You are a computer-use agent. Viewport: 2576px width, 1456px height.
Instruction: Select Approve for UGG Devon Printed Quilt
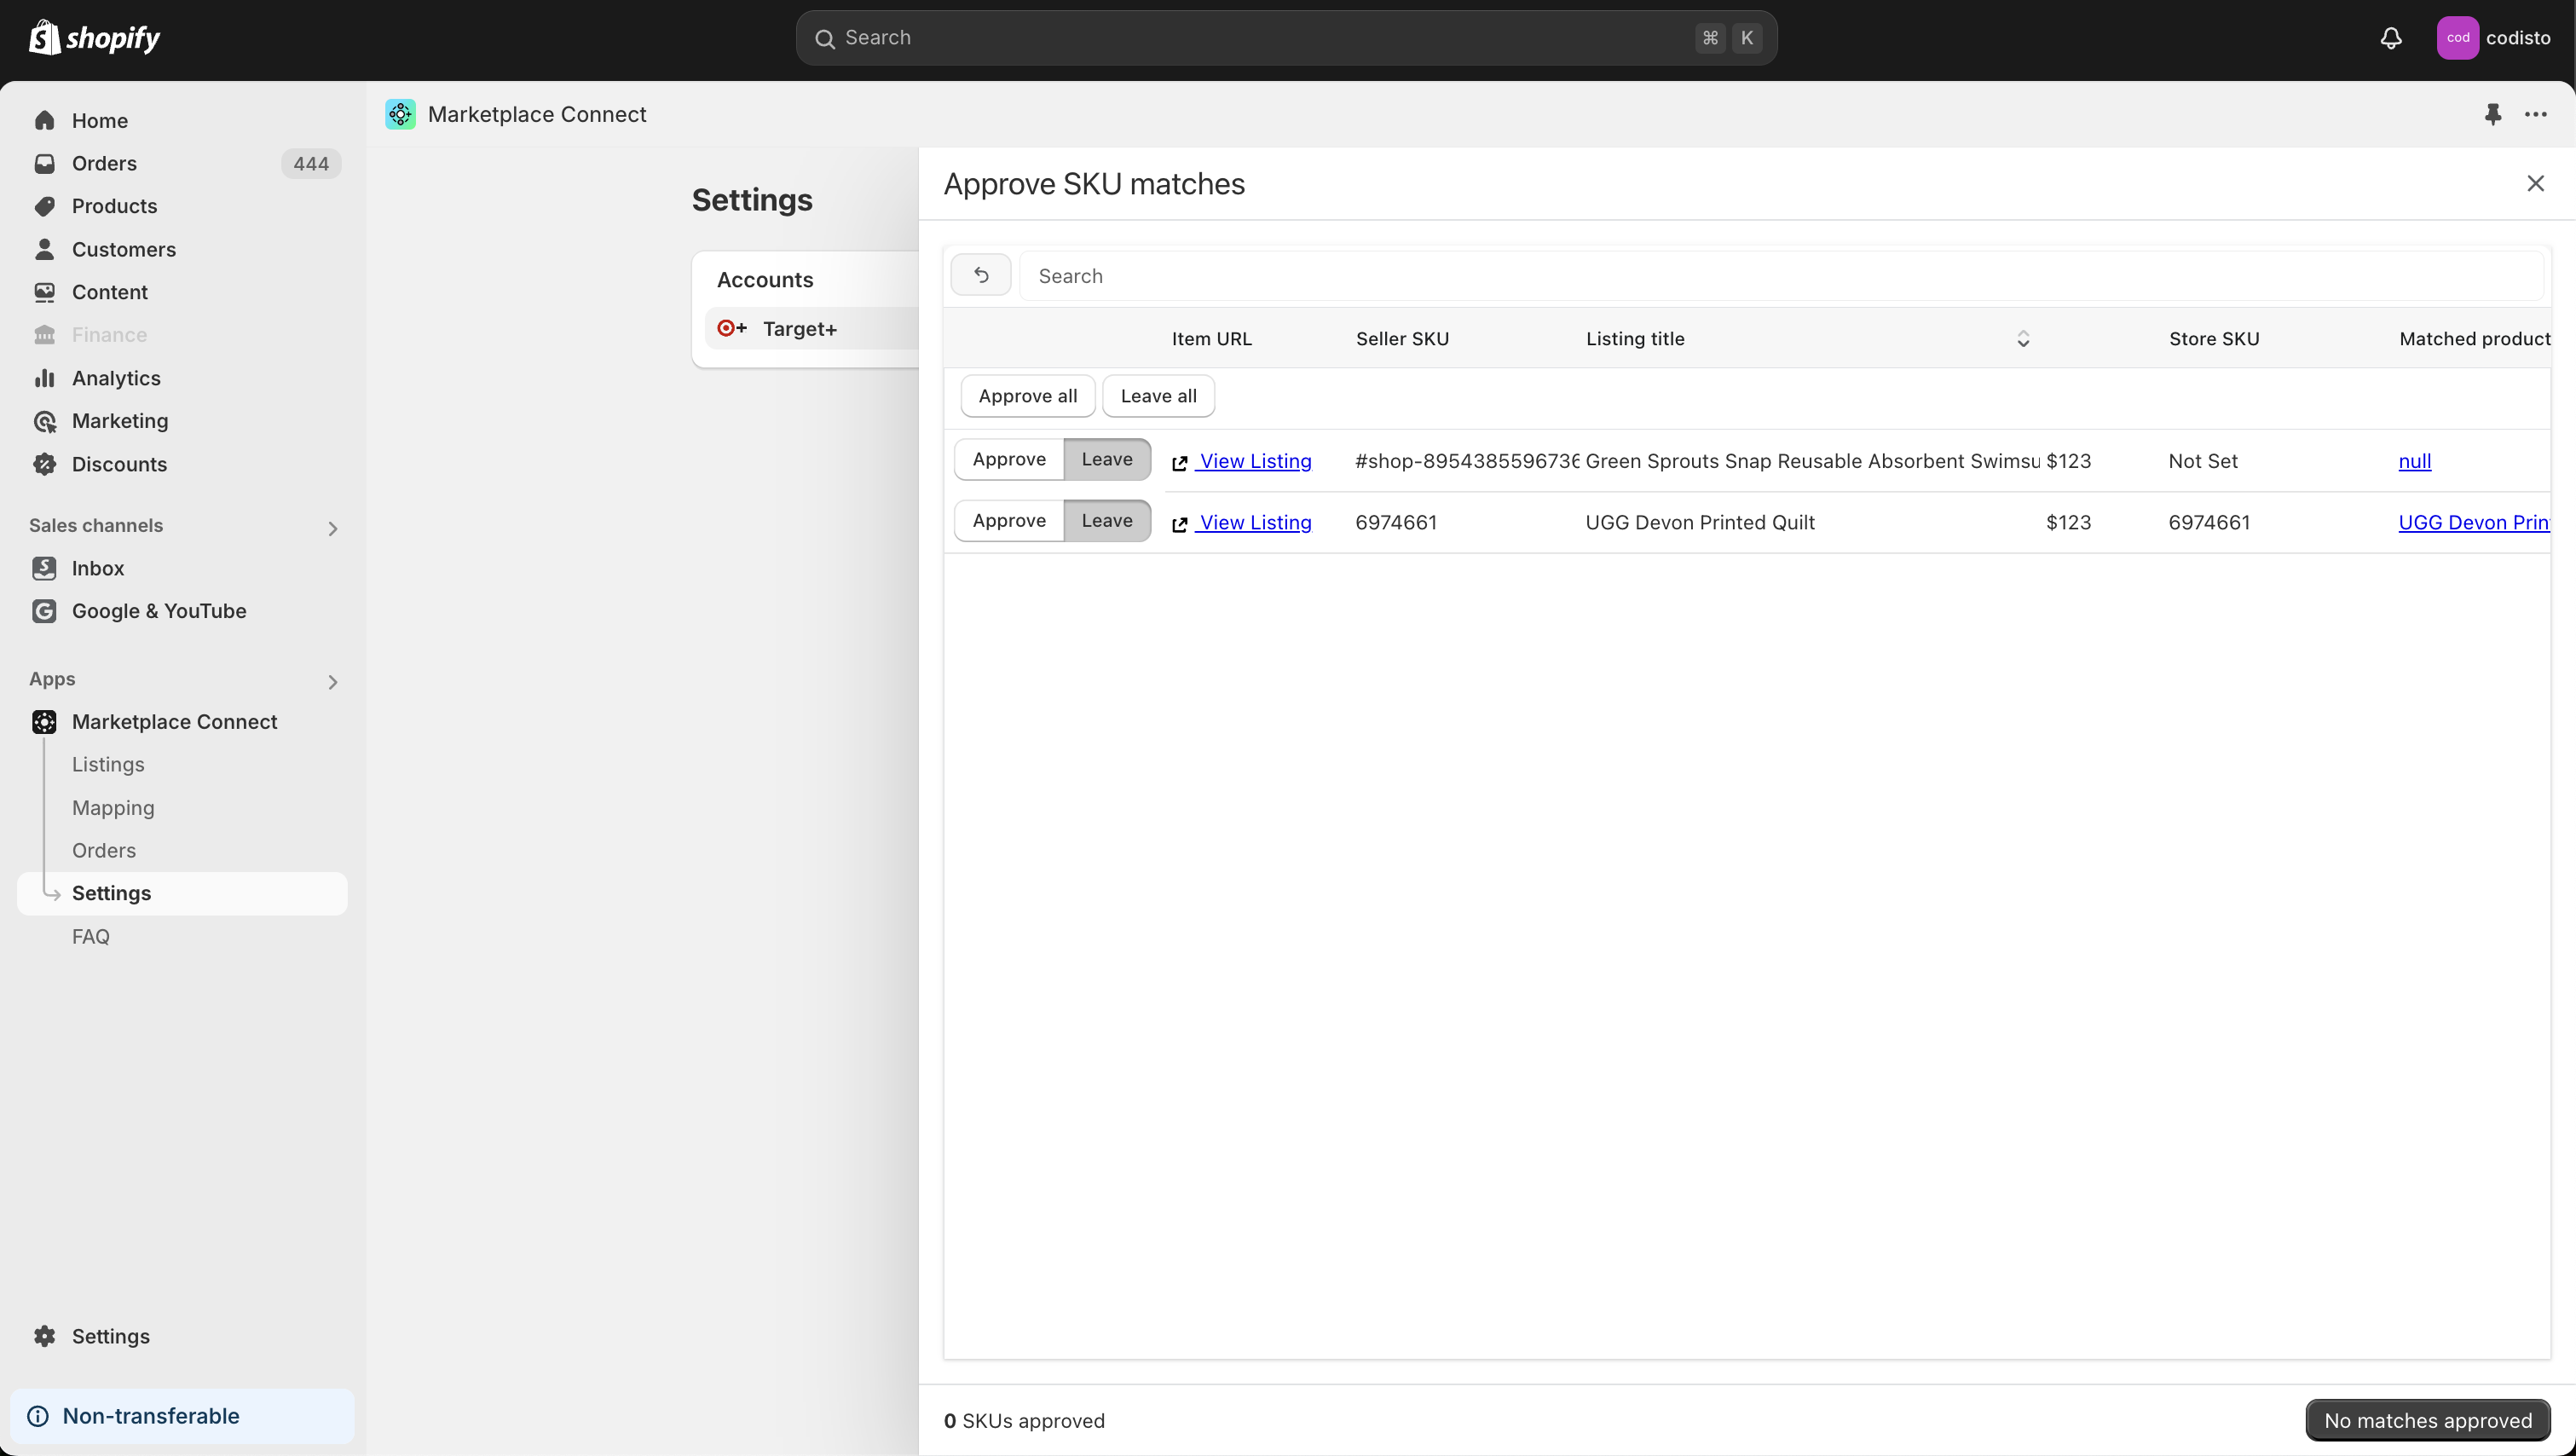1009,521
